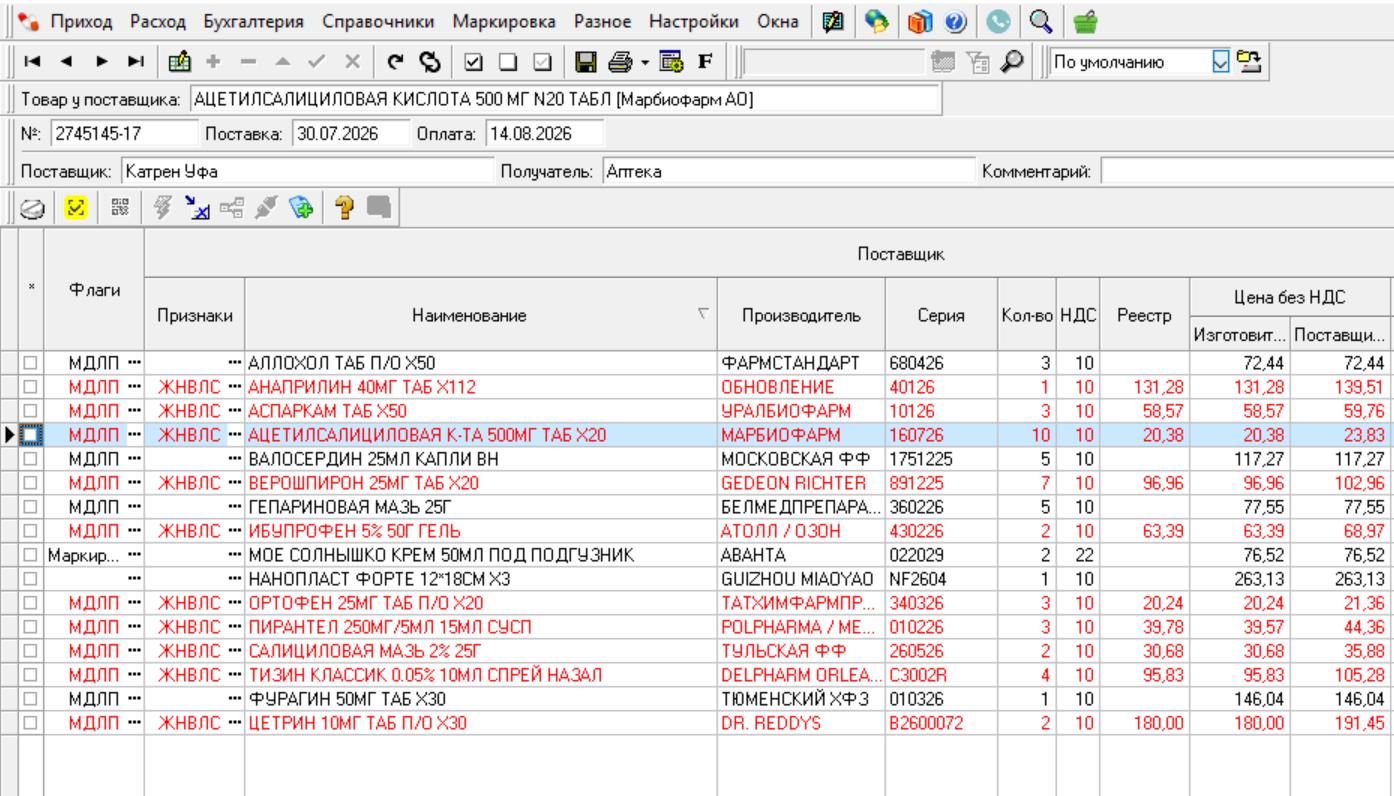1394x796 pixels.
Task: Sort by the Серия column header
Action: [941, 315]
